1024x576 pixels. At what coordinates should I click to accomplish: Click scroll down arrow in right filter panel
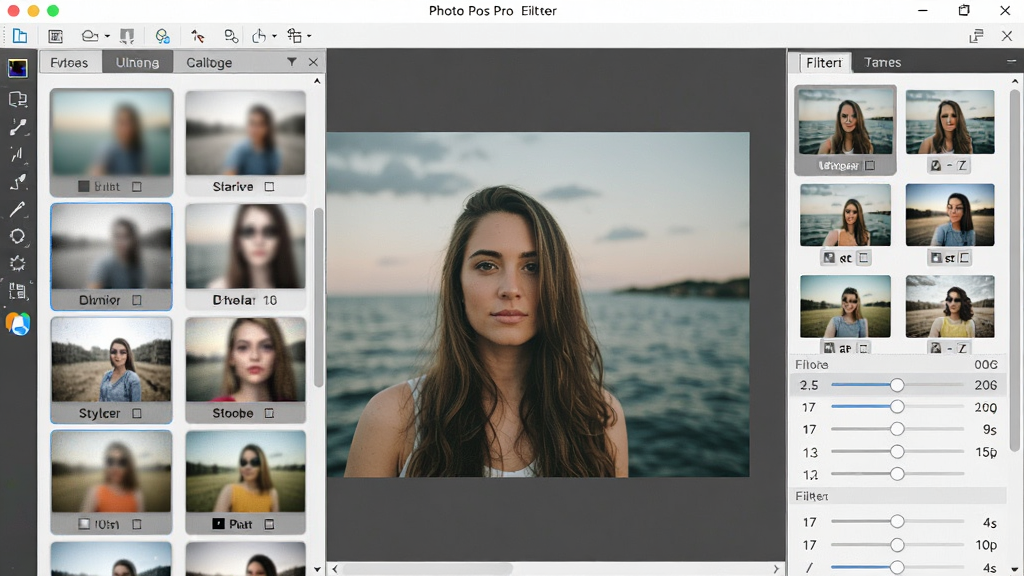pyautogui.click(x=1015, y=569)
